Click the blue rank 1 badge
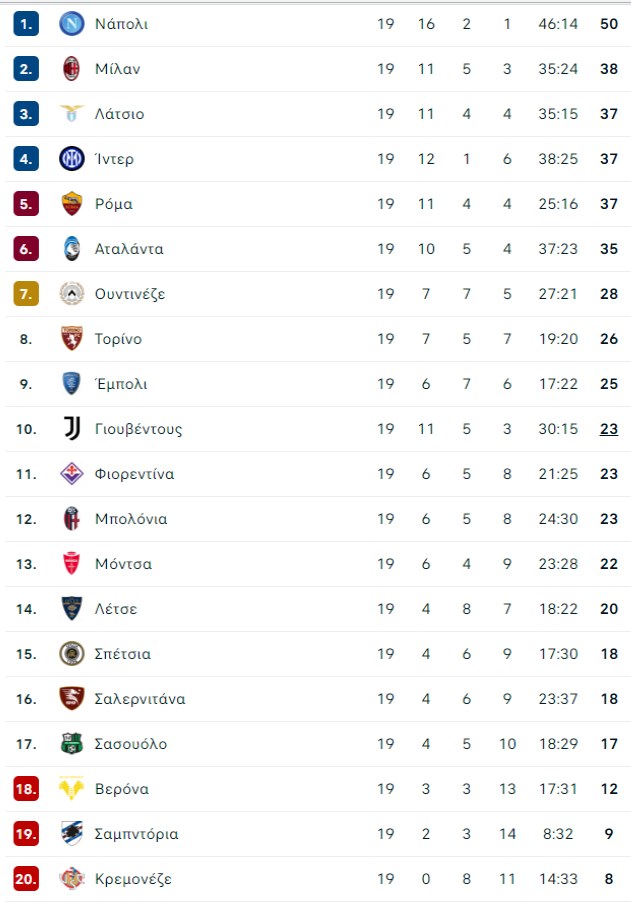Viewport: 631px width, 904px height. tap(26, 24)
